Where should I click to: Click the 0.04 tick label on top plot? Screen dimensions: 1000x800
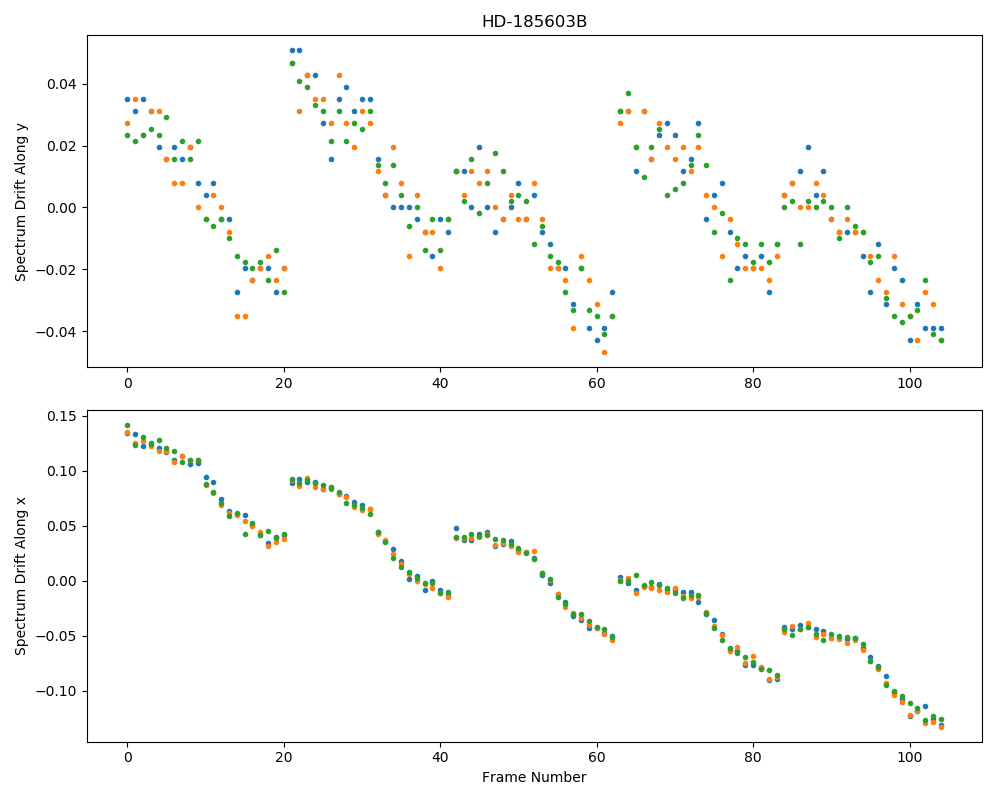[x=62, y=85]
